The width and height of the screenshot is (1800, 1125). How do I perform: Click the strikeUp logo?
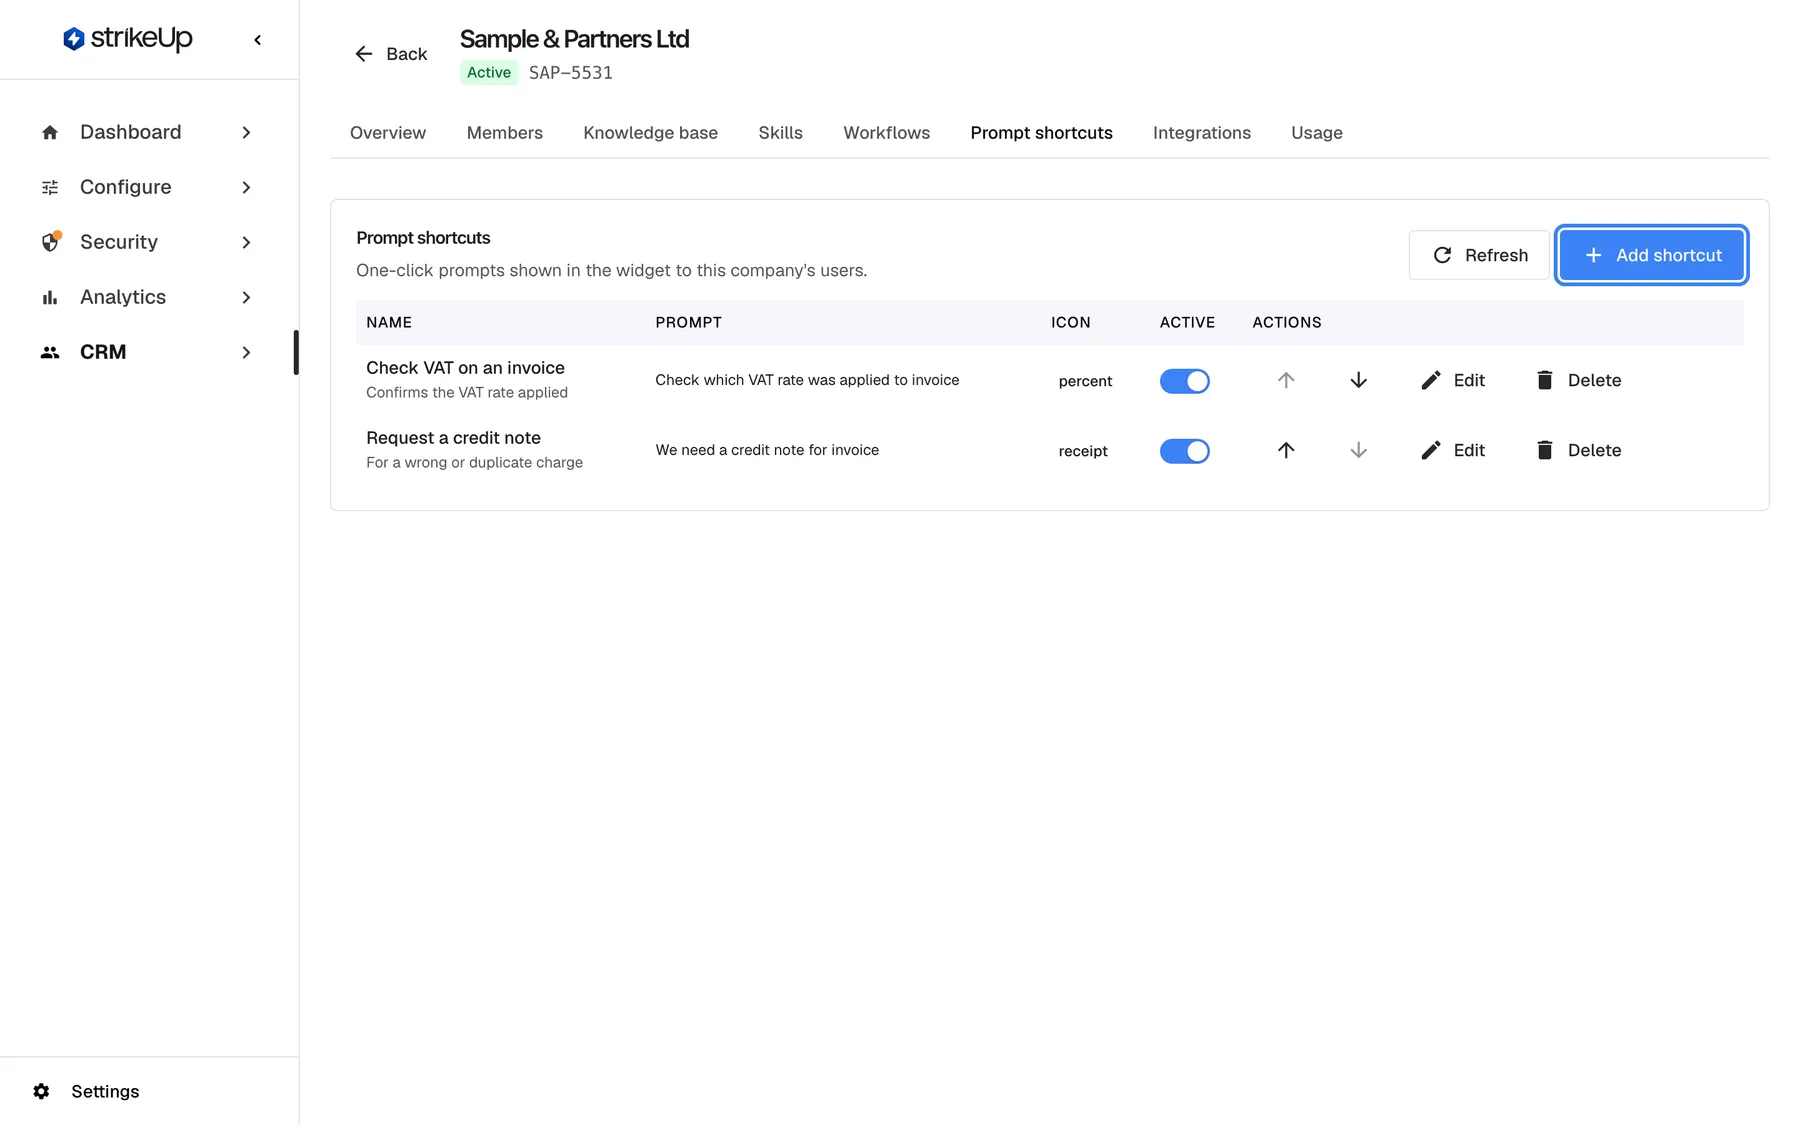click(x=128, y=39)
